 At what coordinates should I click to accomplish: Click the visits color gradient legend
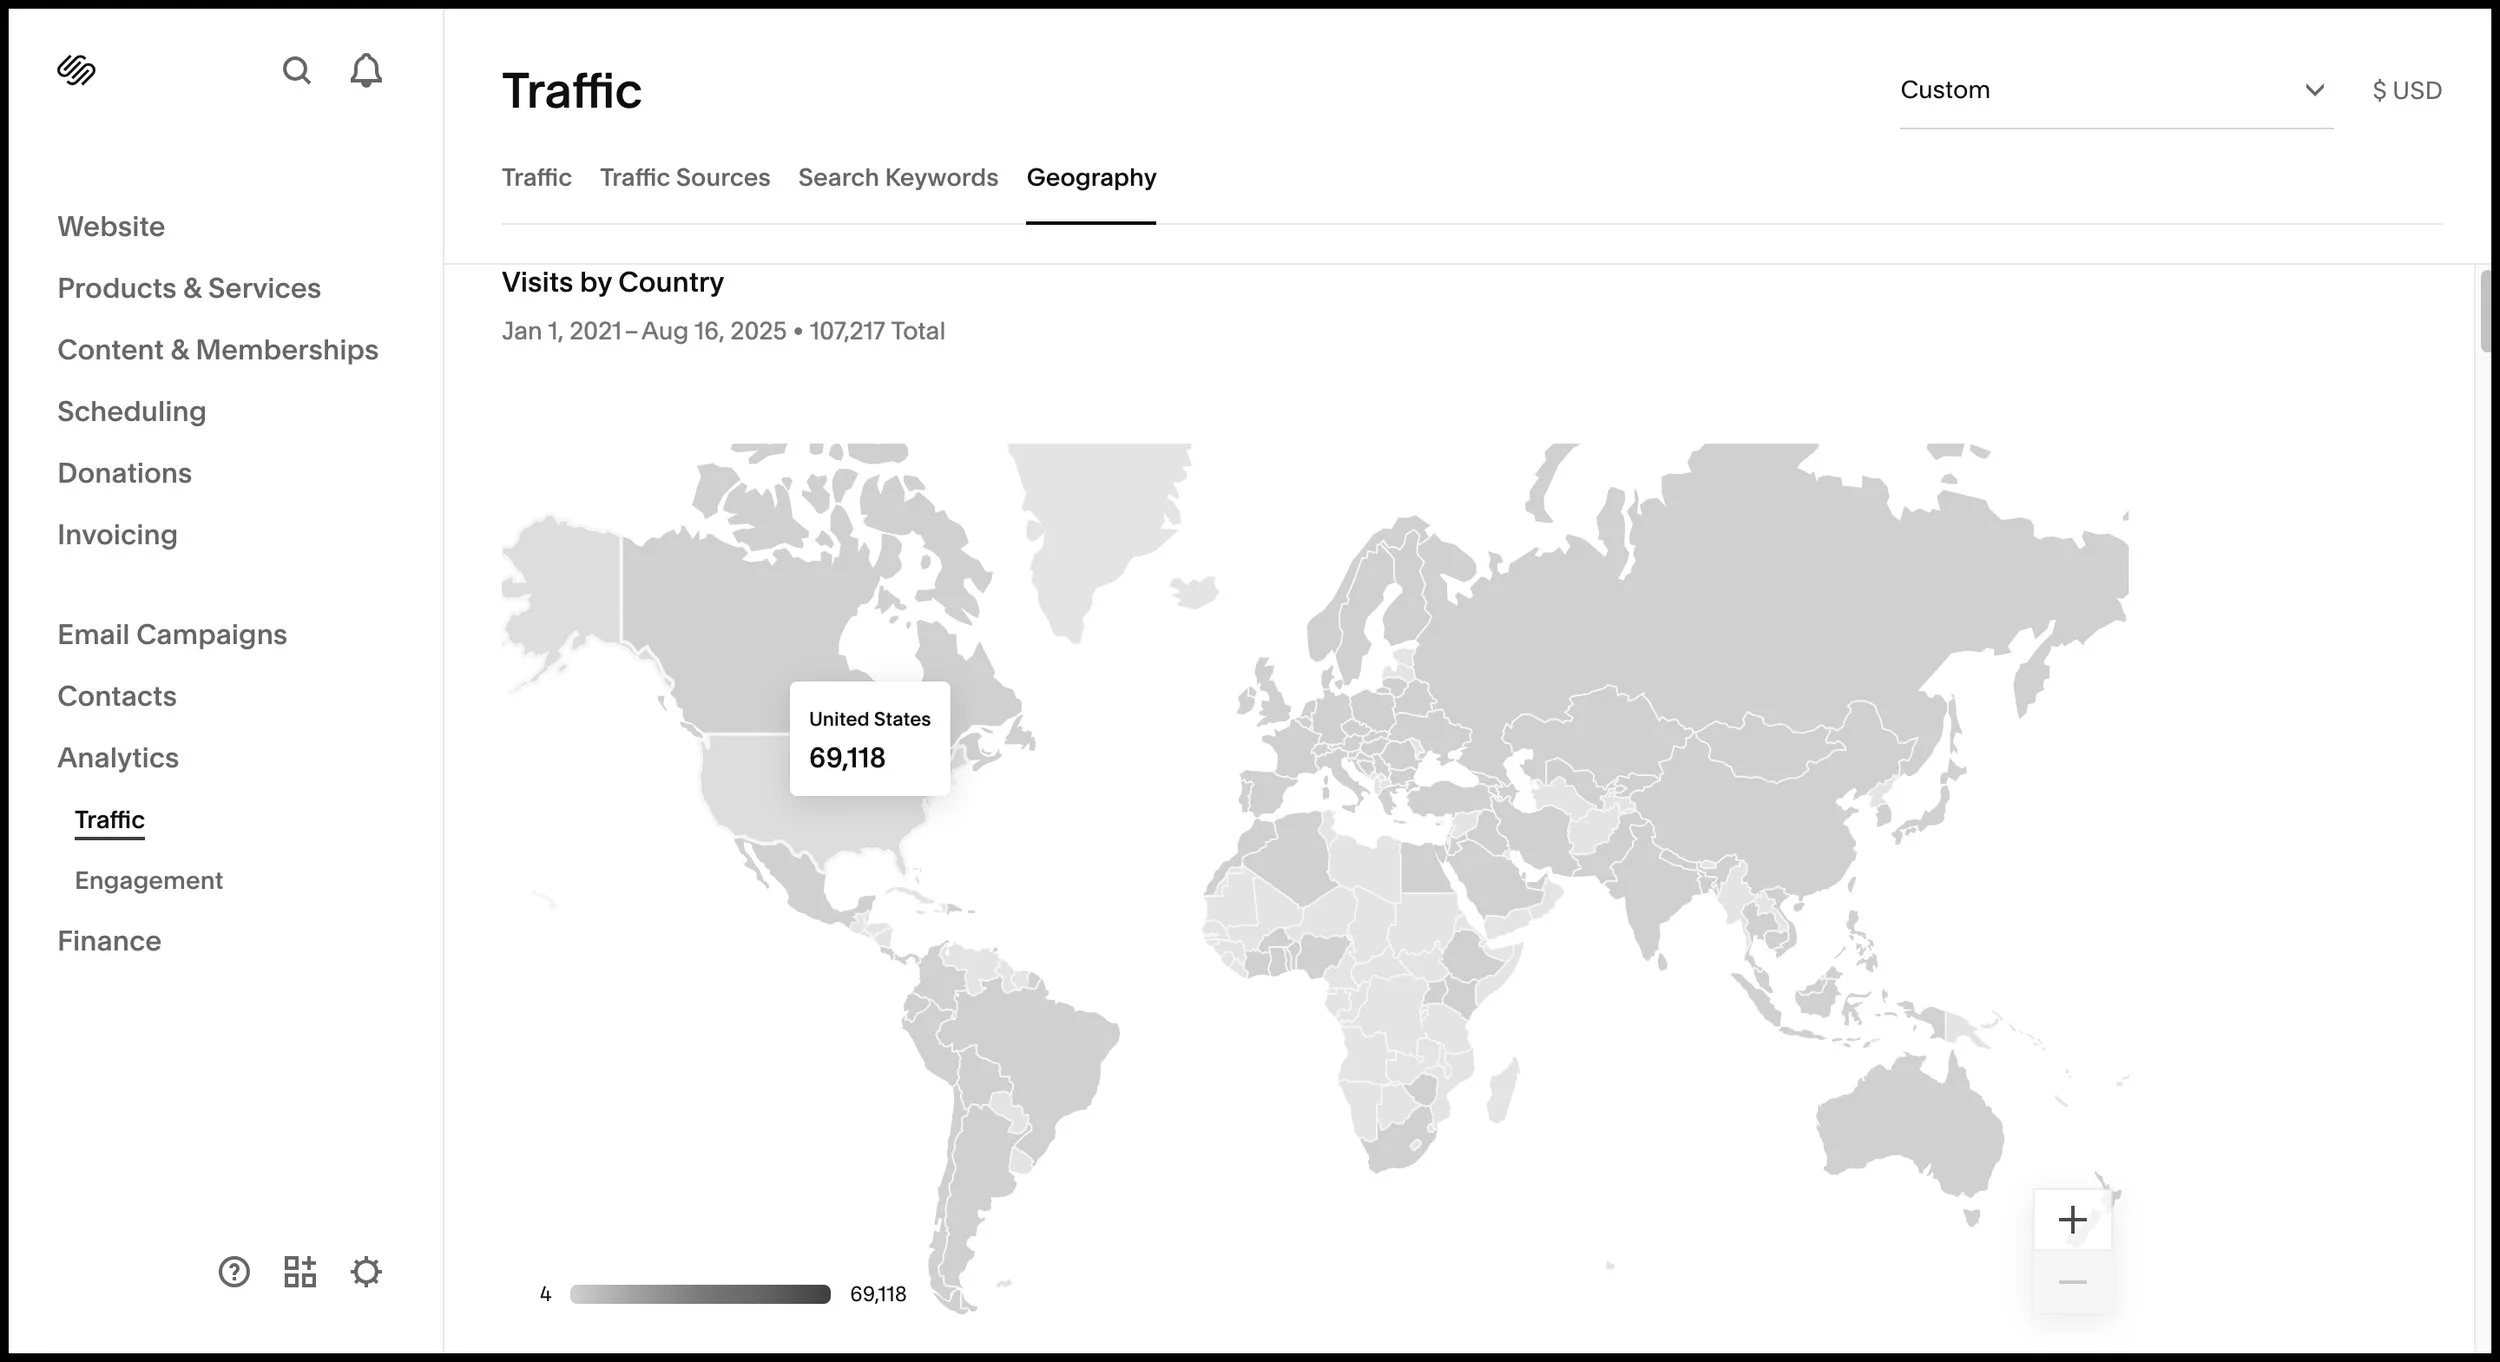pos(700,1294)
